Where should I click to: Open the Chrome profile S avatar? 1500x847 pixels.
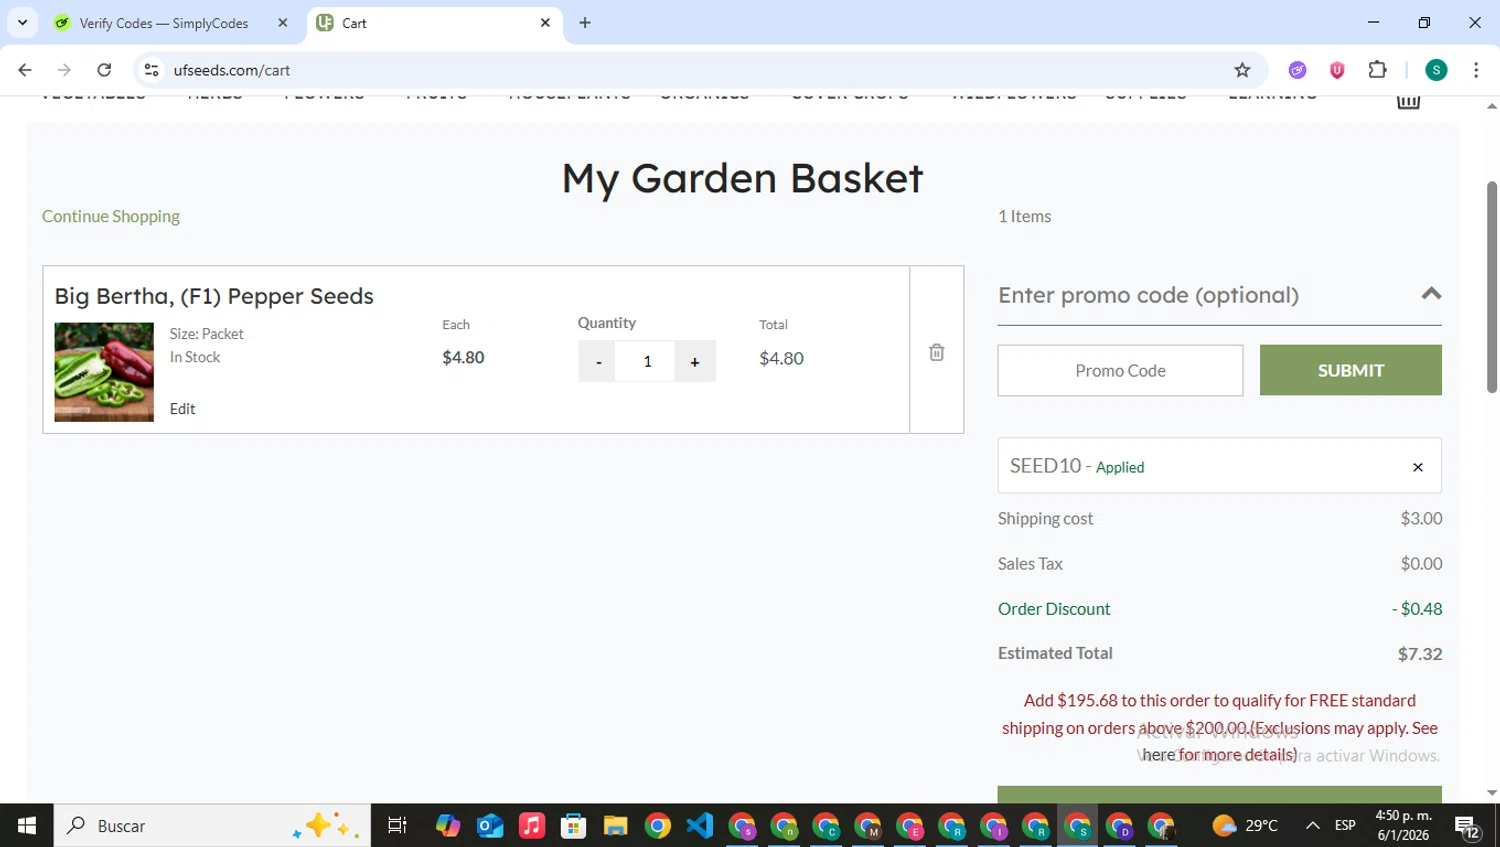point(1436,70)
